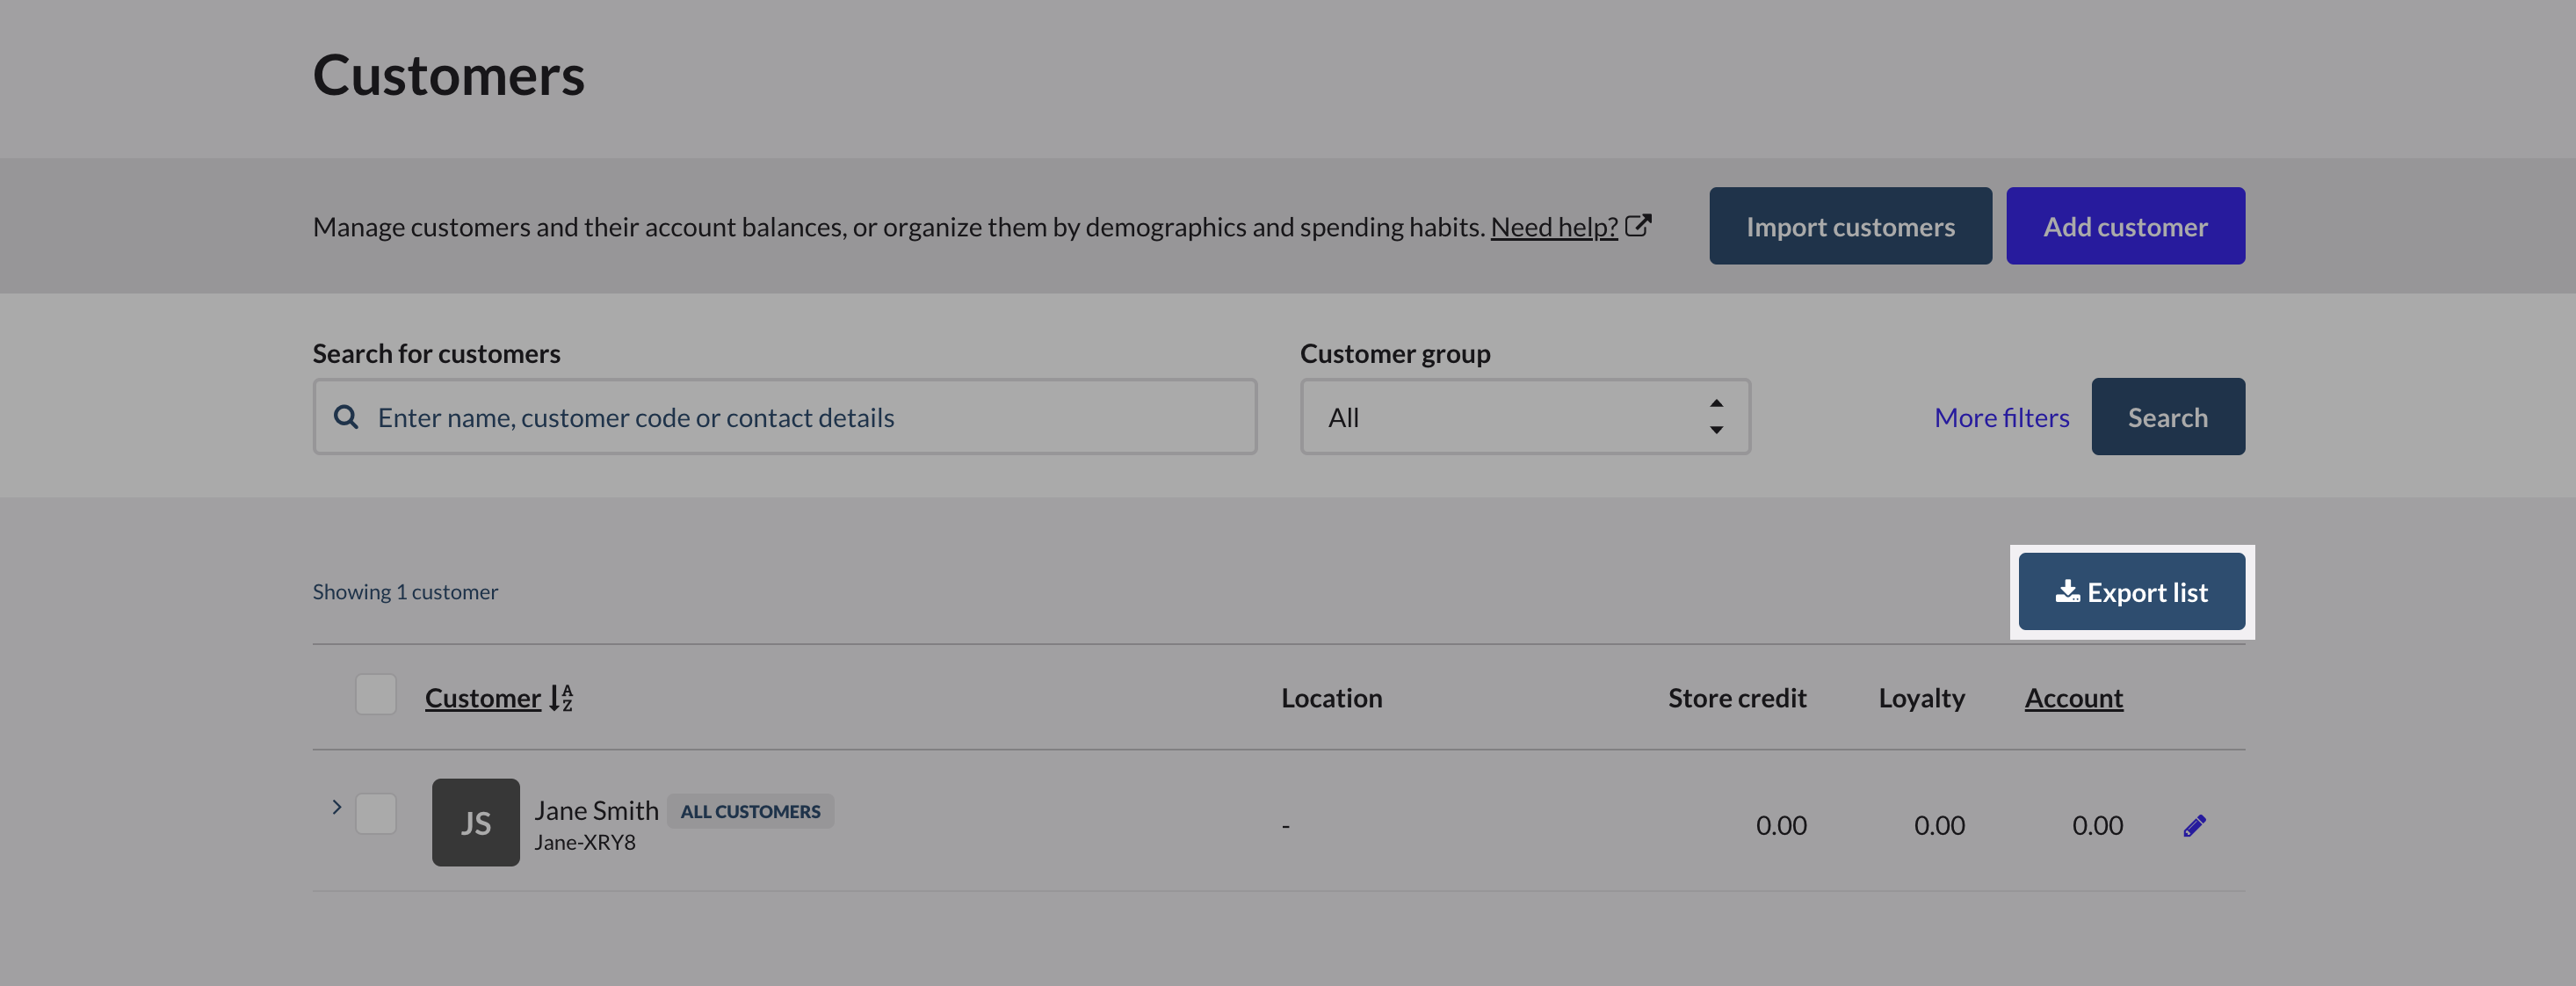Focus the customer search input field
Screen dimensions: 2576x986
pos(800,417)
